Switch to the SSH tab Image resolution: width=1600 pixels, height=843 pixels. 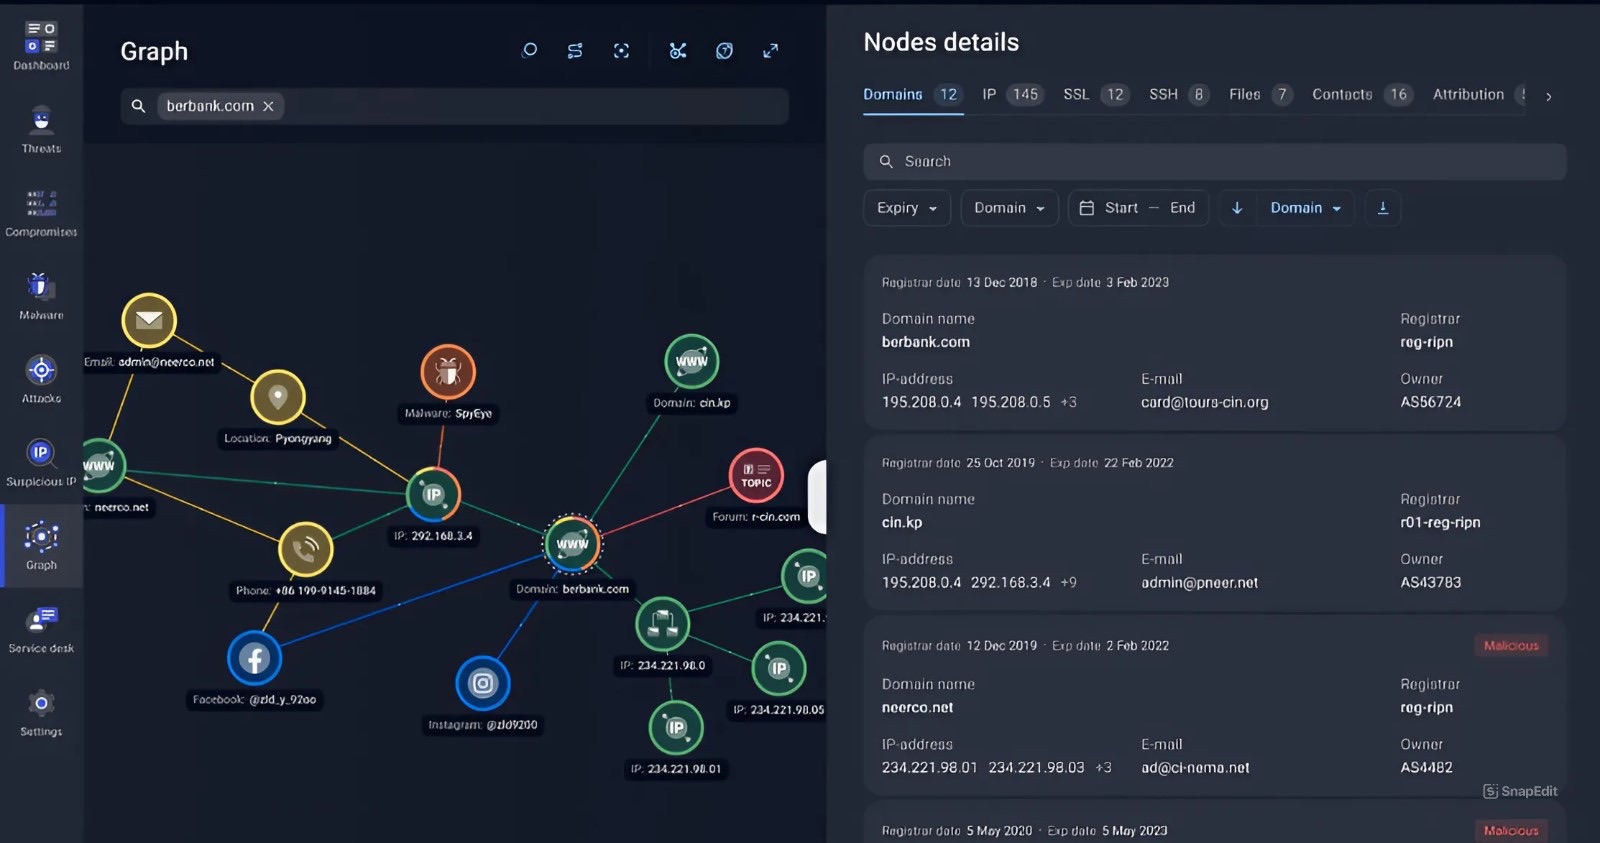(1180, 95)
